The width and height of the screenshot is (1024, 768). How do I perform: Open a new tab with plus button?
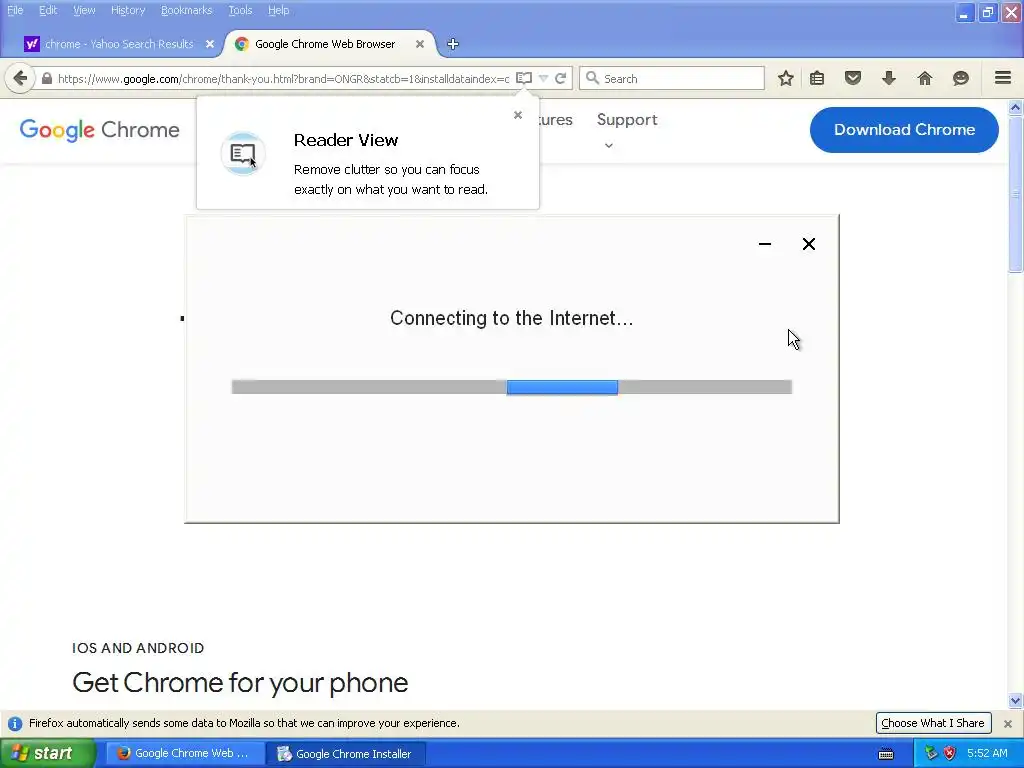click(x=453, y=44)
